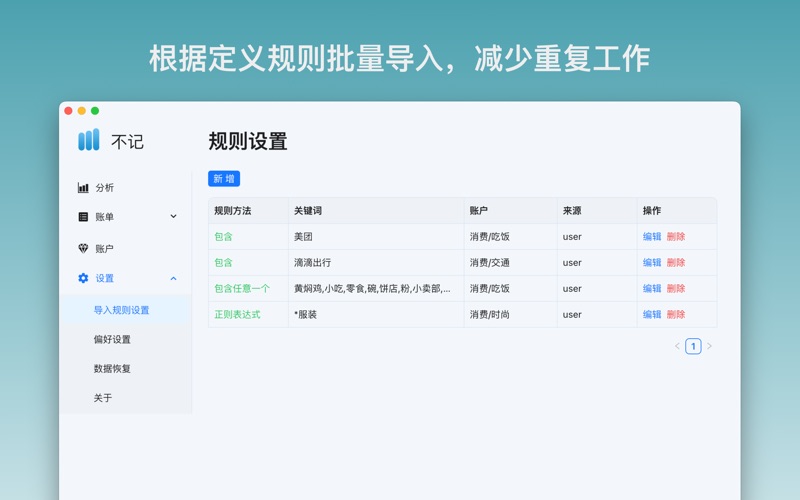Open 偏好设置 submenu item
The width and height of the screenshot is (800, 500).
[x=112, y=339]
